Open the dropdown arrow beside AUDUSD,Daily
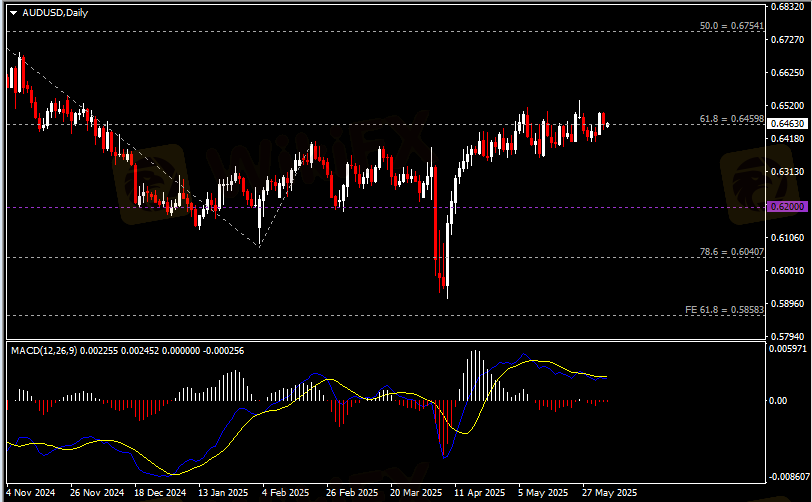Viewport: 812px width, 502px height. click(x=13, y=11)
